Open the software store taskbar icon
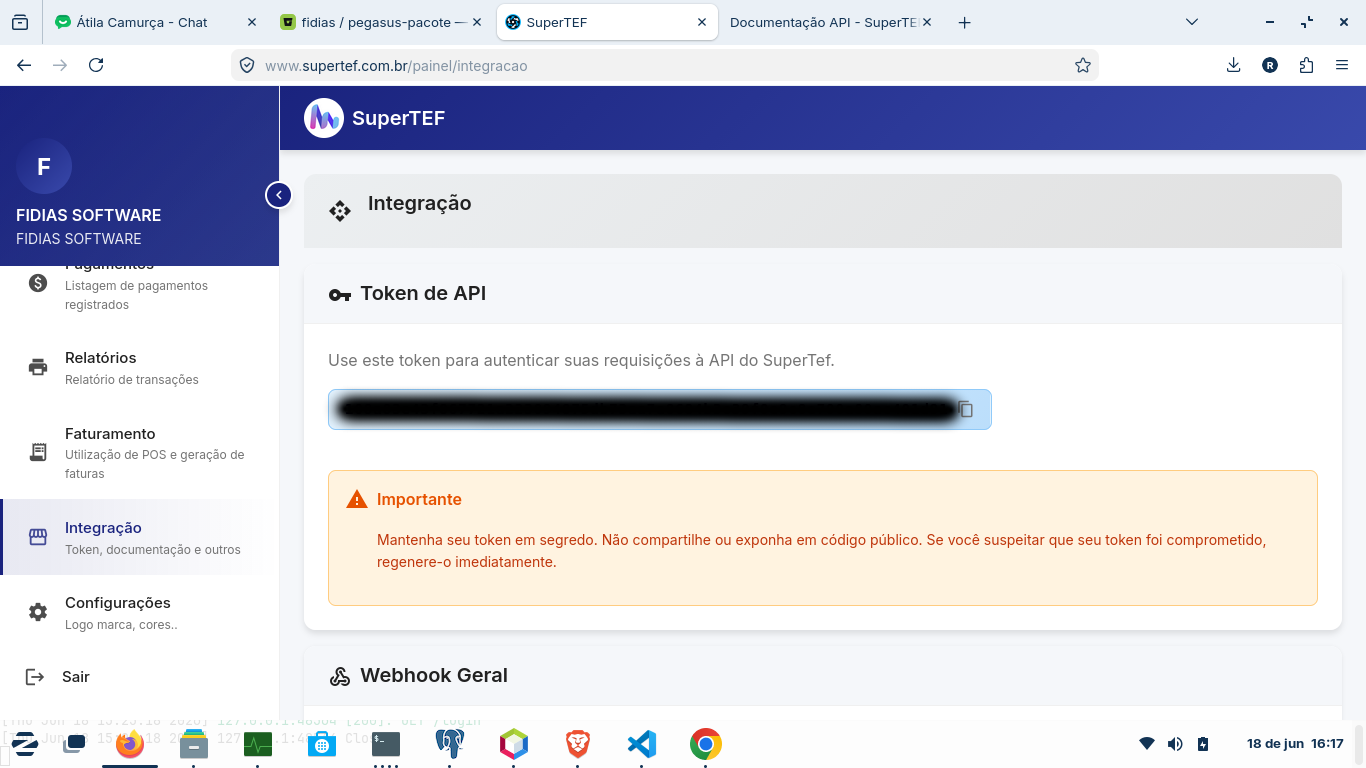The image size is (1366, 768). click(322, 744)
